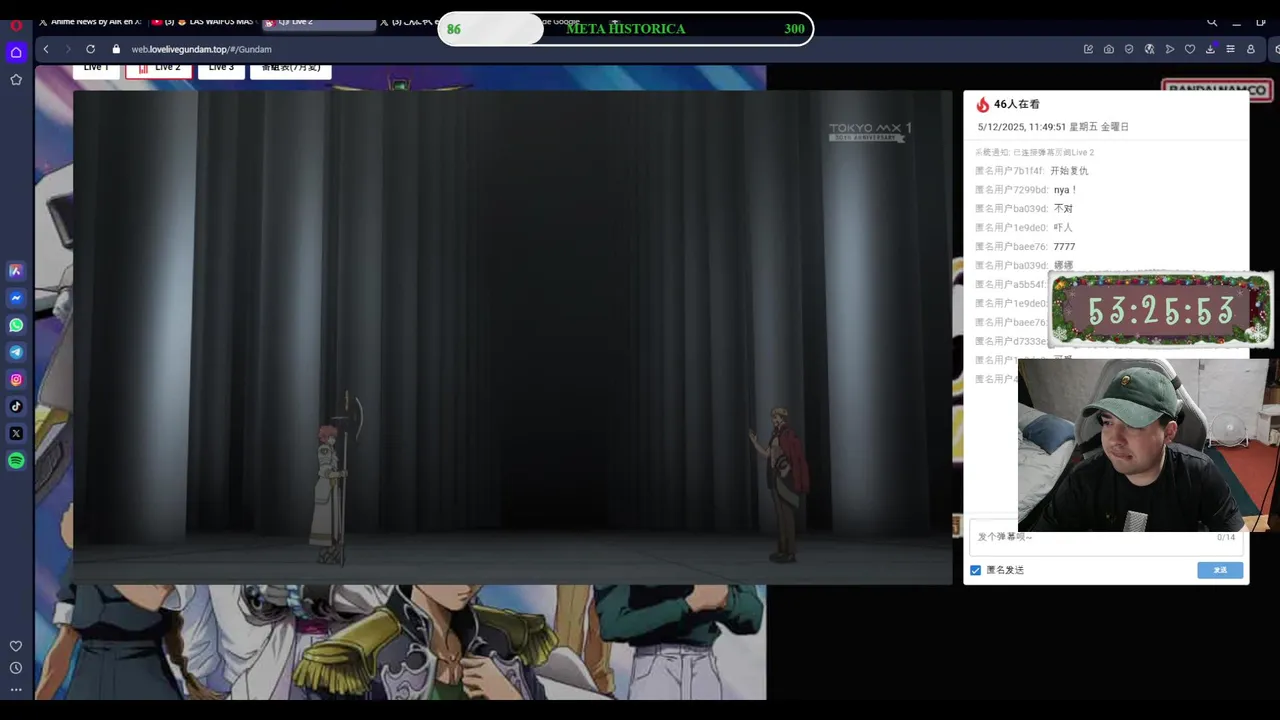The height and width of the screenshot is (720, 1280).
Task: Open the downloads icon
Action: tap(1211, 49)
